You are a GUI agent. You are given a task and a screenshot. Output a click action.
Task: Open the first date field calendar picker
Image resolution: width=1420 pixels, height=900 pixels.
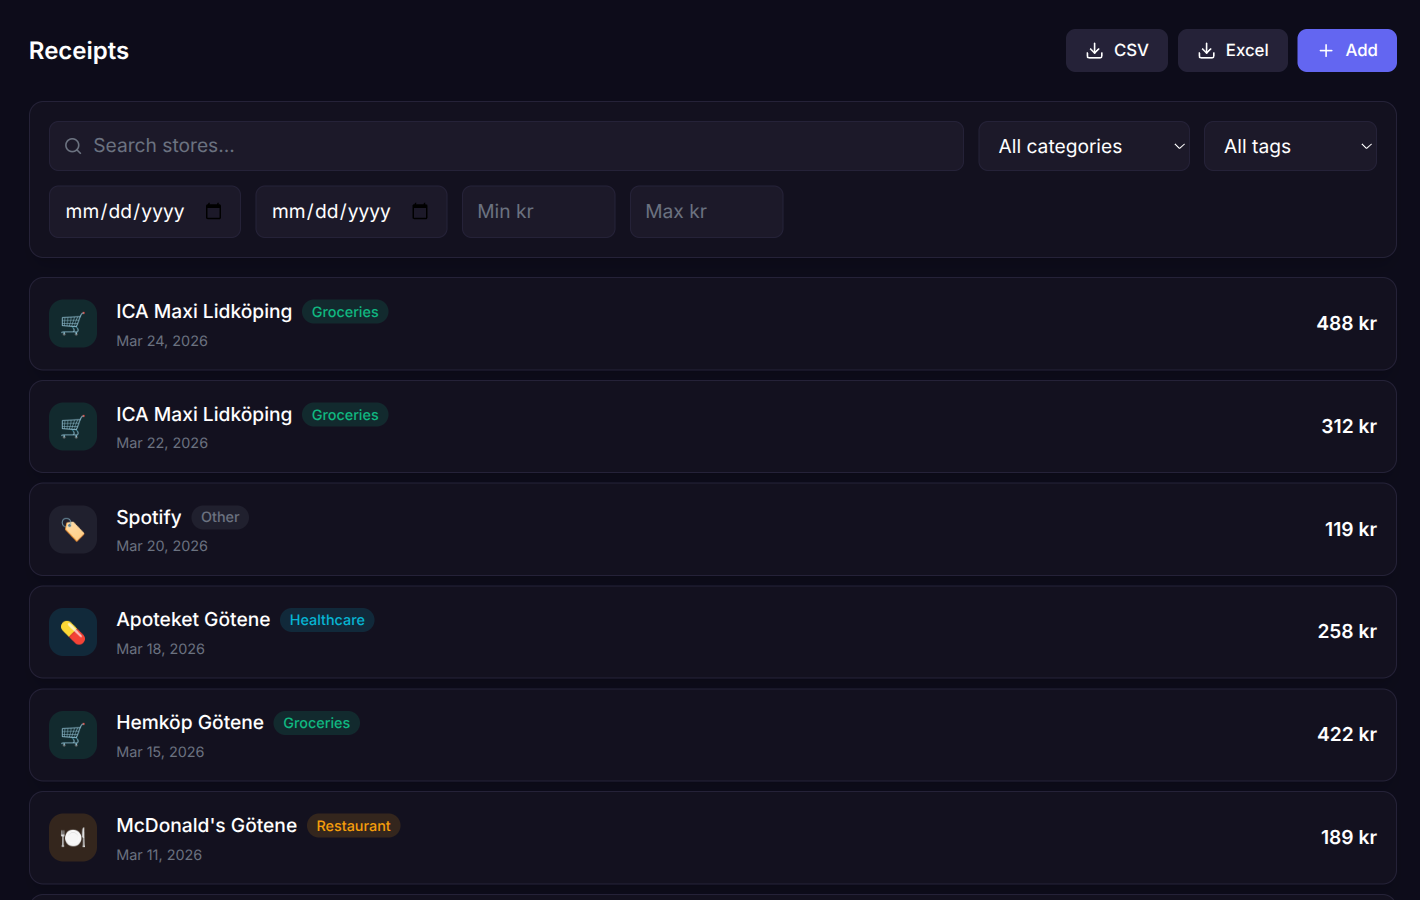point(213,211)
